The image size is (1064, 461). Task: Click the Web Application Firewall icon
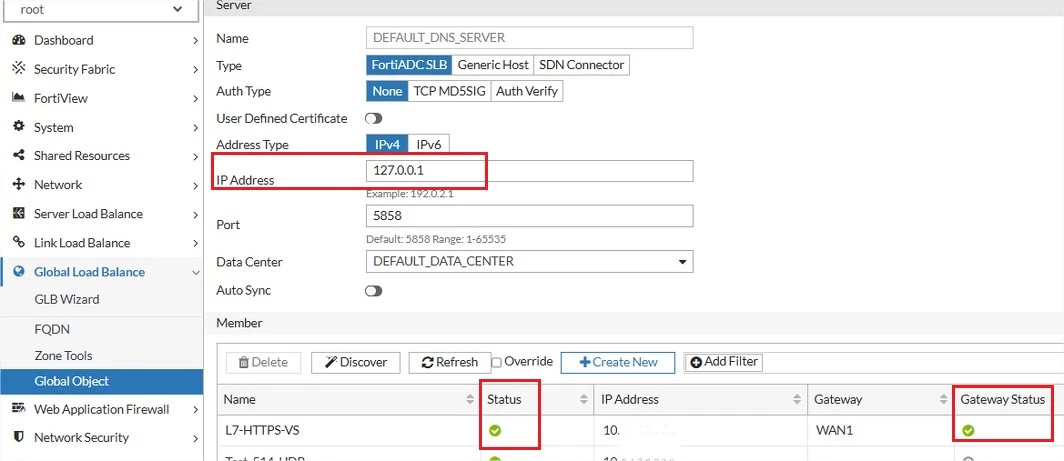[19, 409]
